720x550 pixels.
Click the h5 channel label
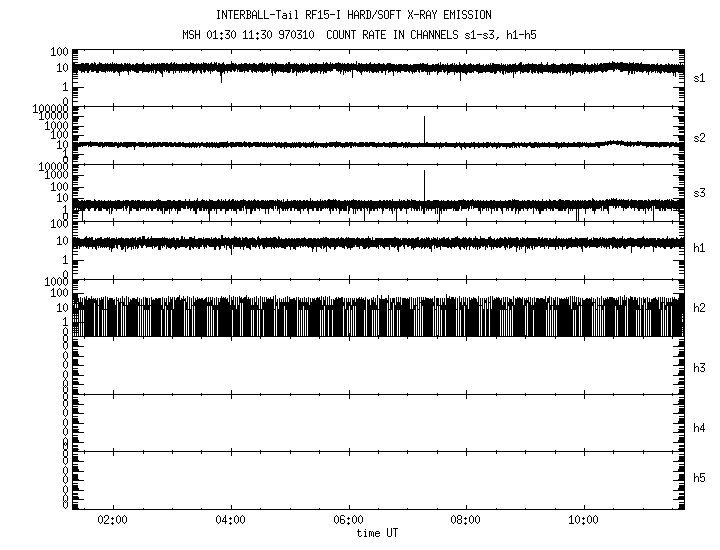click(x=699, y=478)
